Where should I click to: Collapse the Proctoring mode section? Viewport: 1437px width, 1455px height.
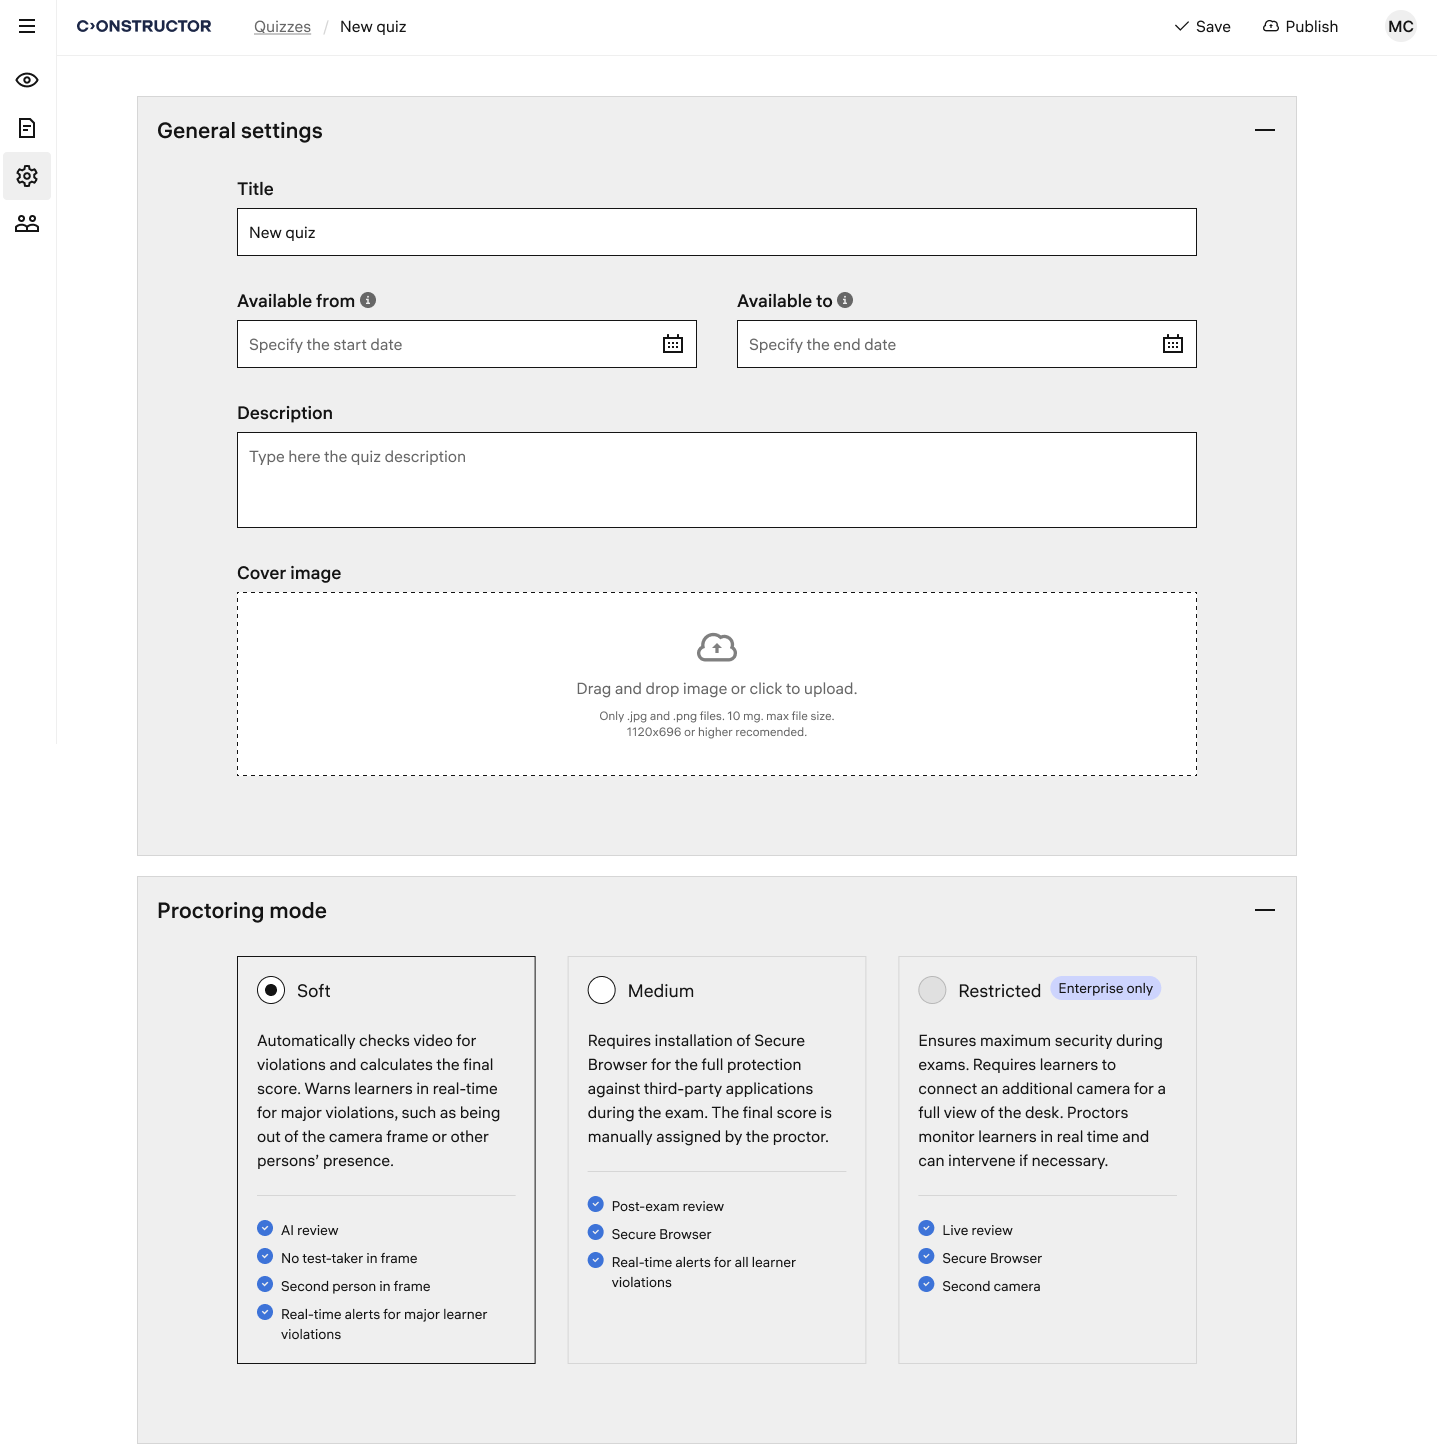[x=1265, y=910]
